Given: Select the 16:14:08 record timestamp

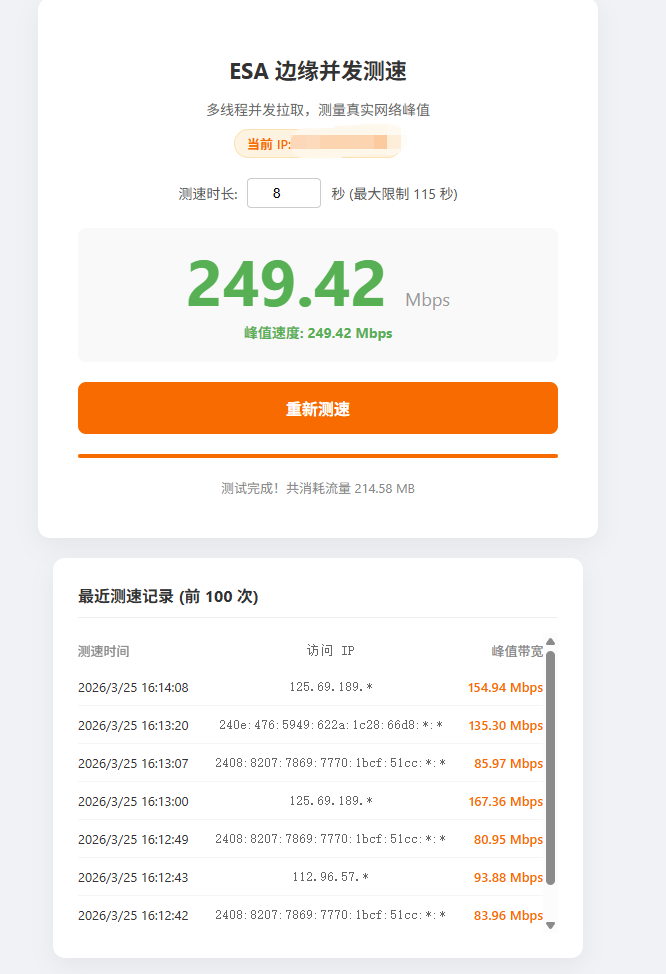Looking at the screenshot, I should [x=133, y=687].
